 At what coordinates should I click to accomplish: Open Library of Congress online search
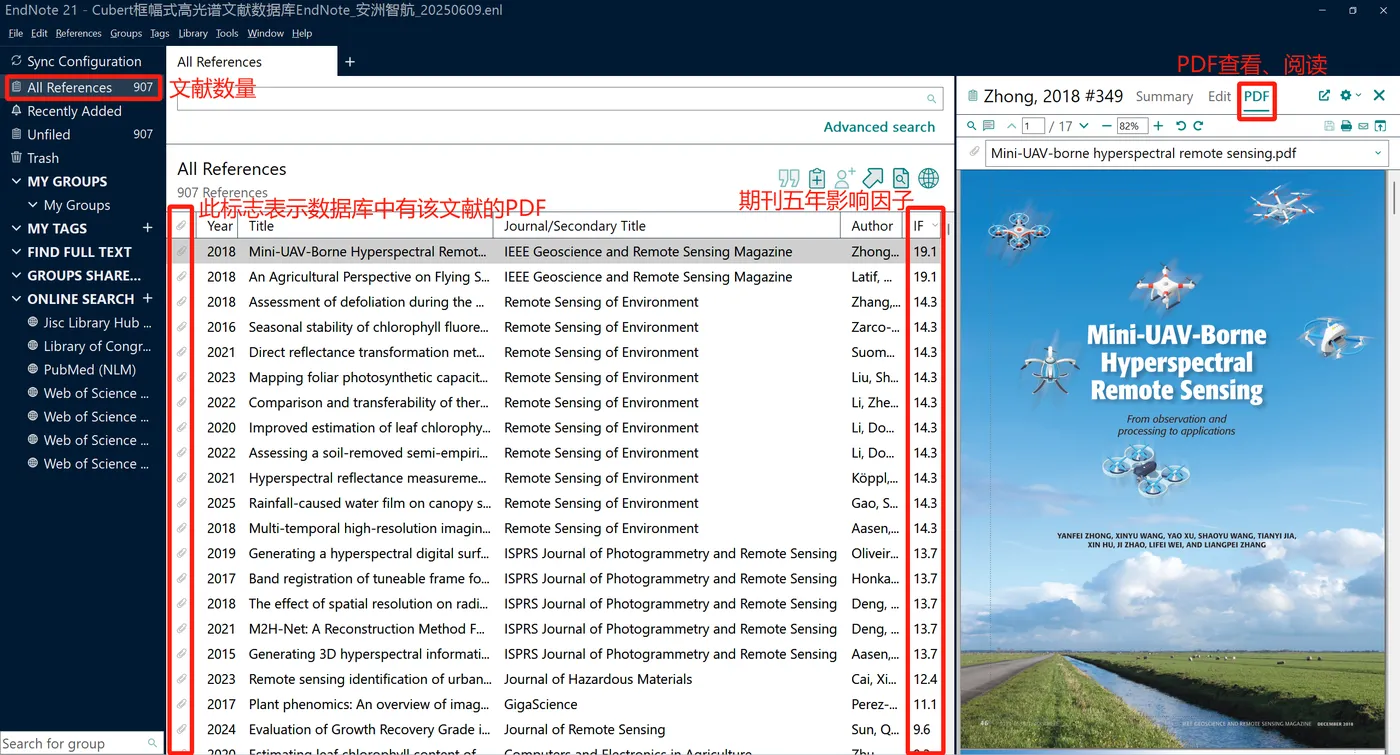coord(90,346)
